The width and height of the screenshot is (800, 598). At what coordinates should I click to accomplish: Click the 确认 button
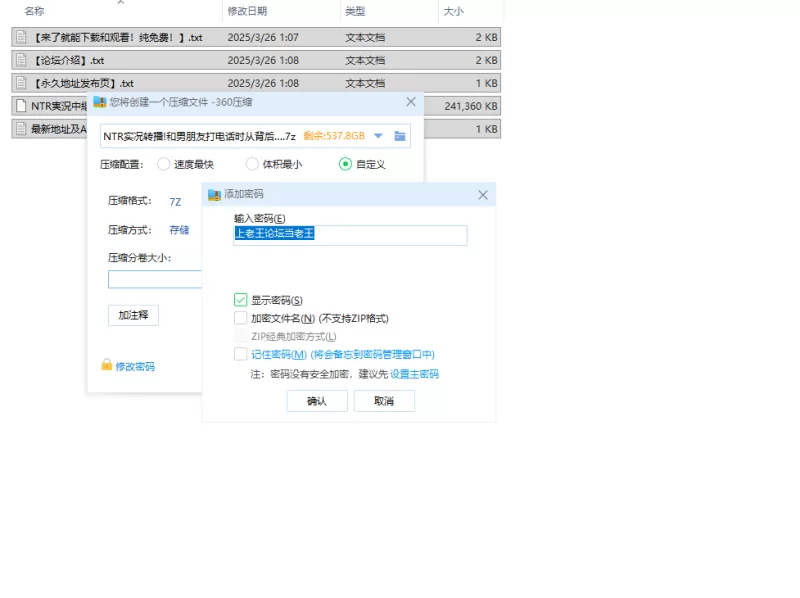[x=317, y=401]
